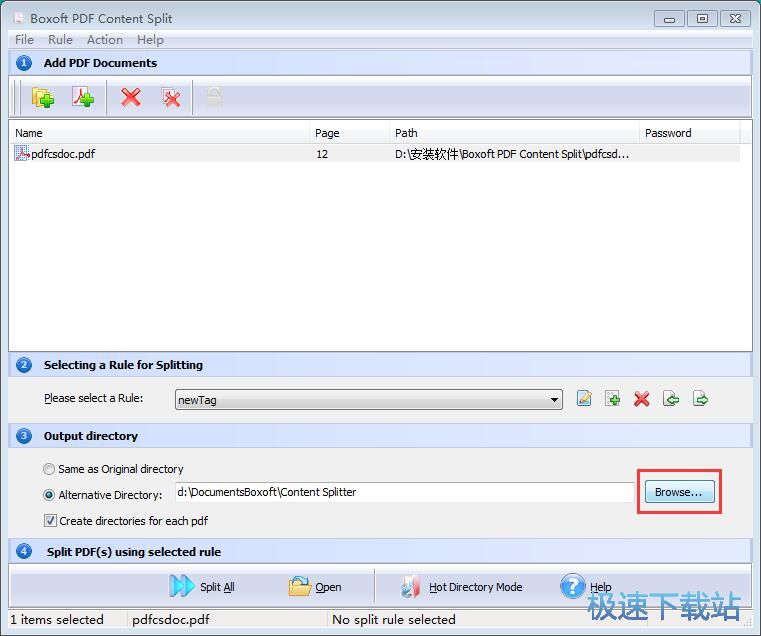Screen dimensions: 761x636
Task: Click the Add Folder of PDFs icon
Action: (x=43, y=97)
